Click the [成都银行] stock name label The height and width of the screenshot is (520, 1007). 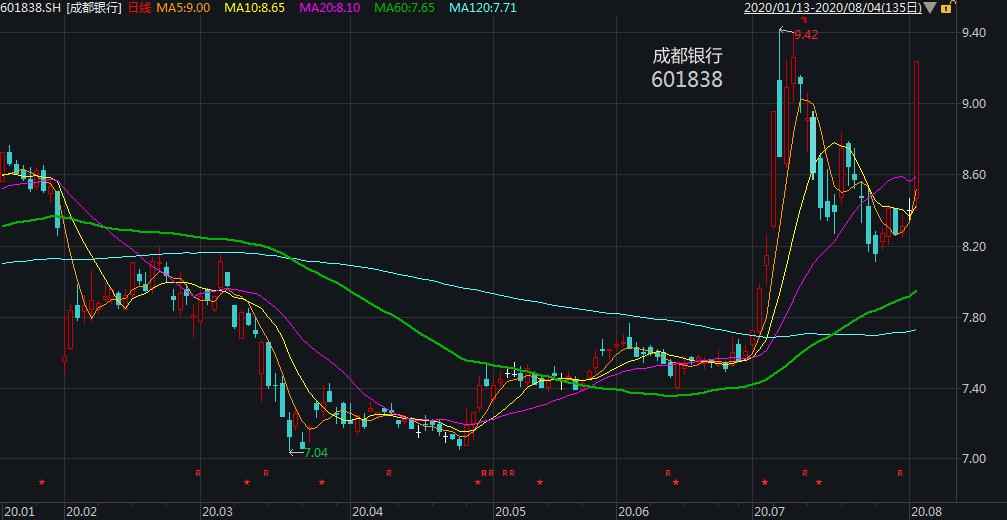[94, 8]
